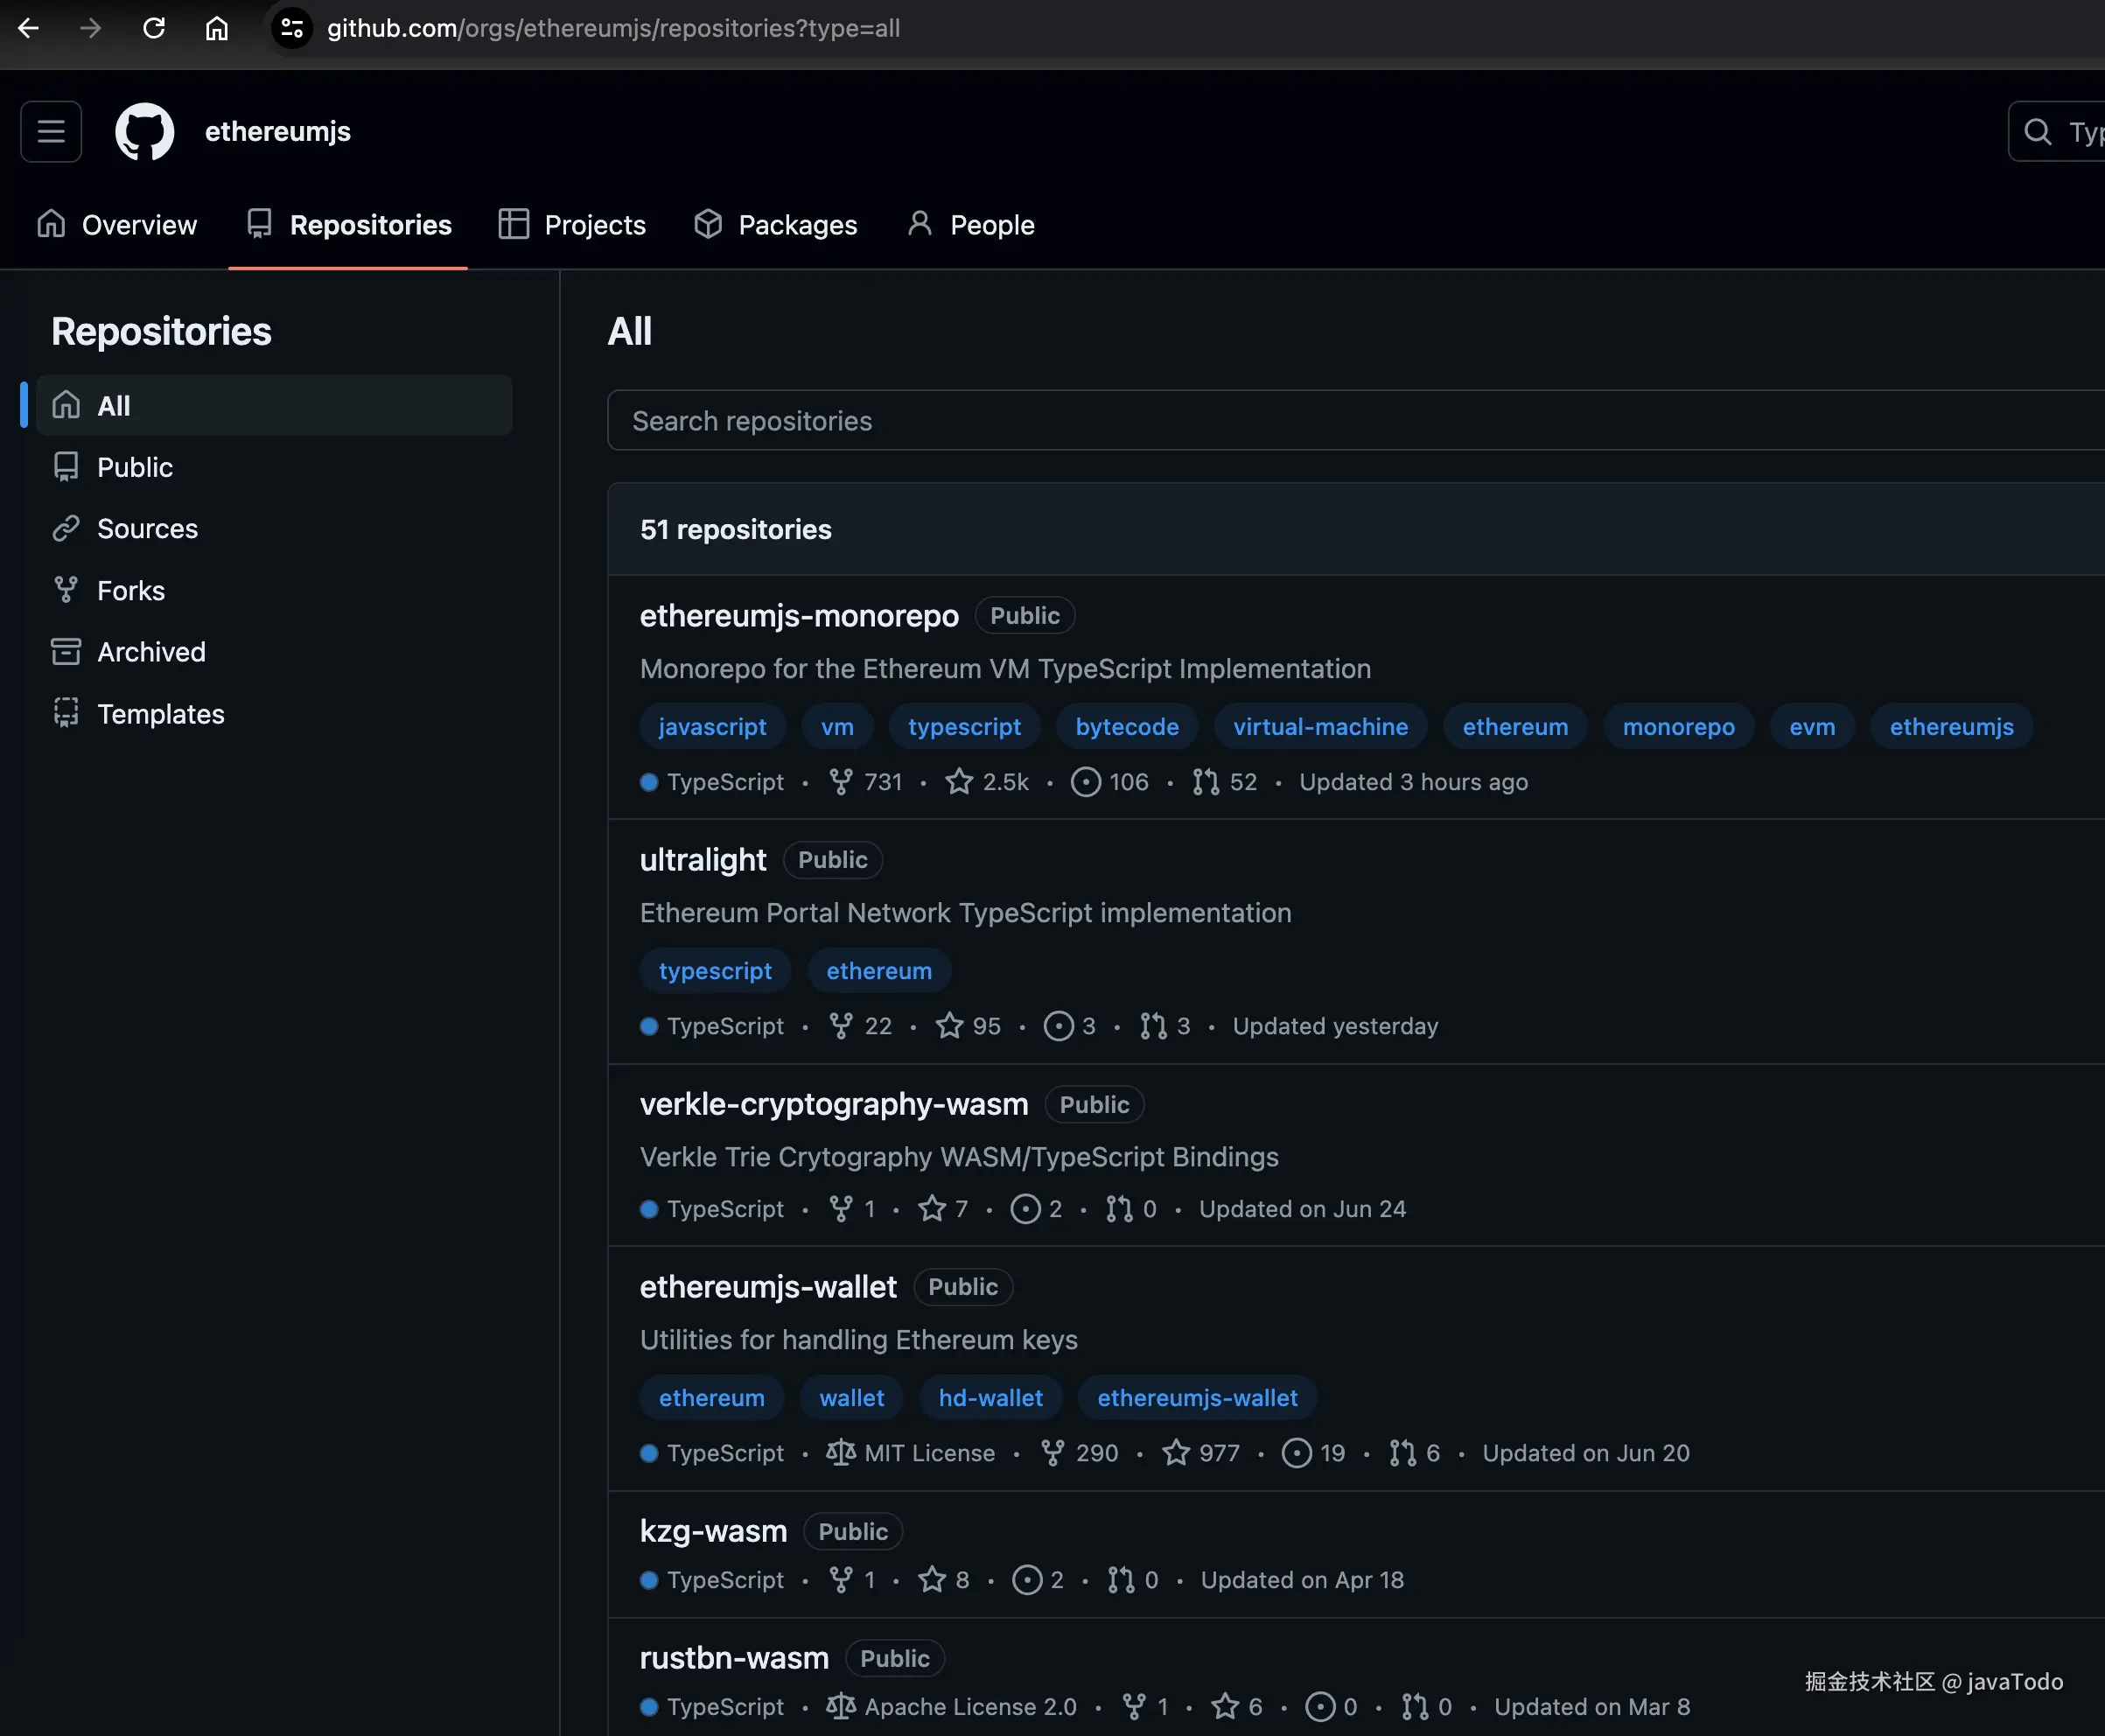Click browser reload page icon
The image size is (2105, 1736).
154,28
